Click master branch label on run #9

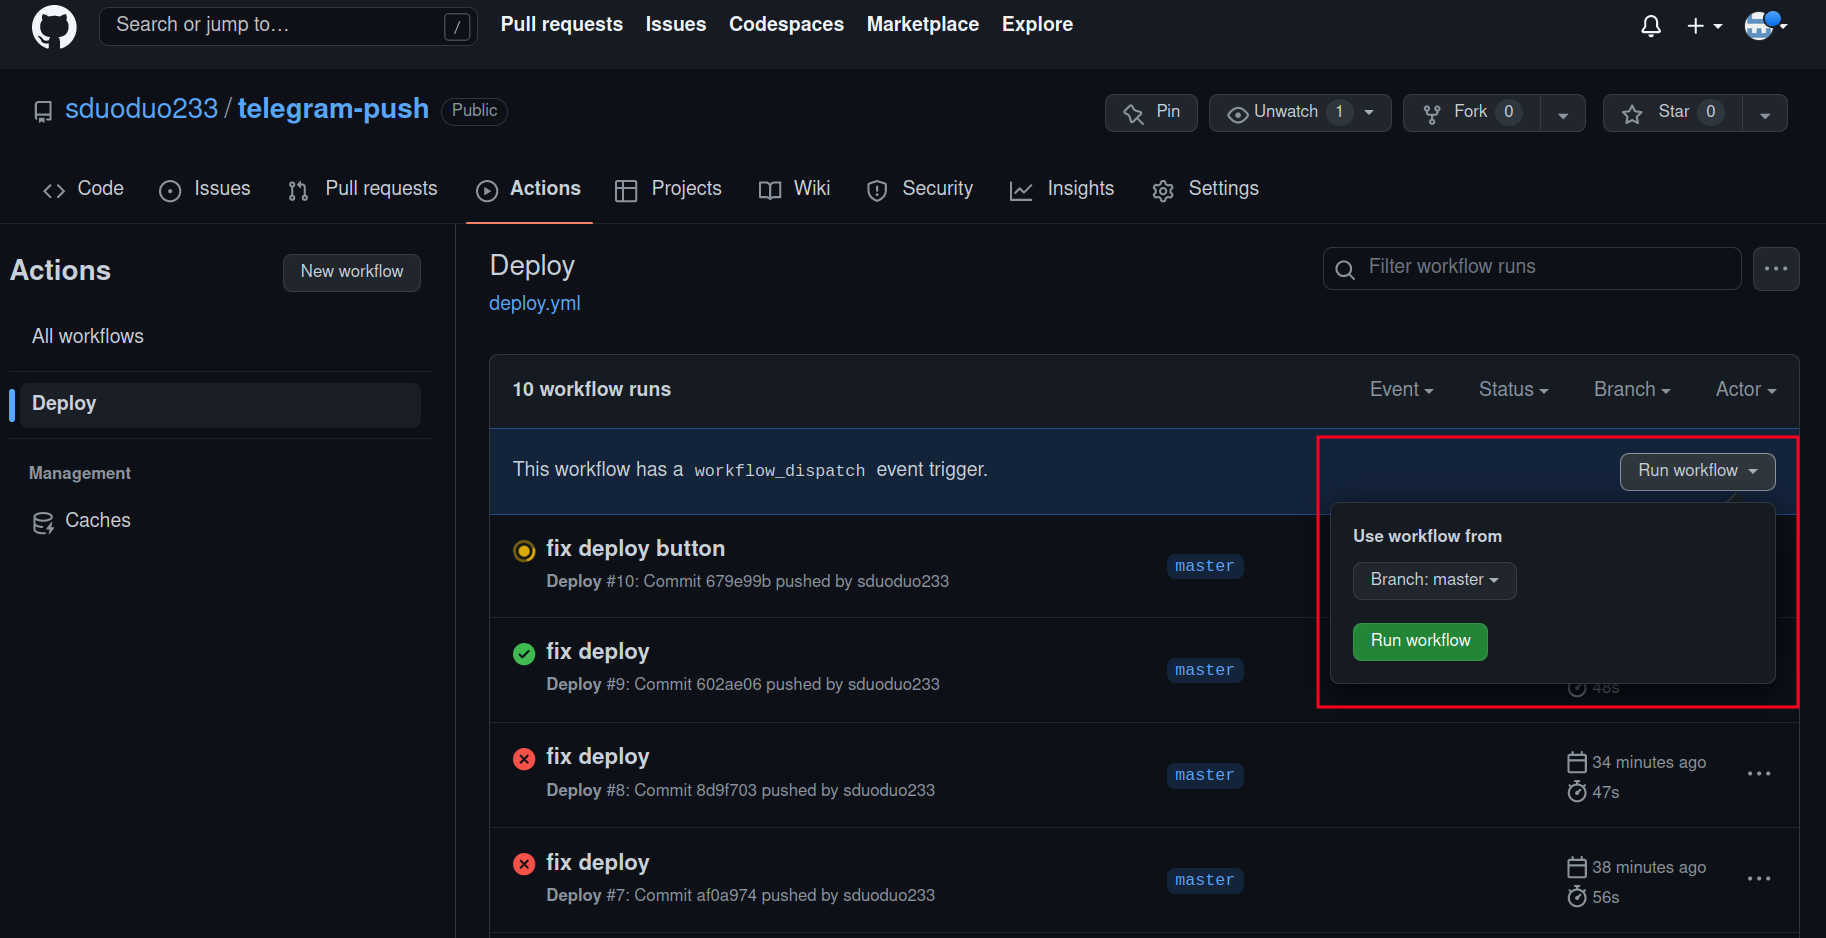pos(1205,670)
